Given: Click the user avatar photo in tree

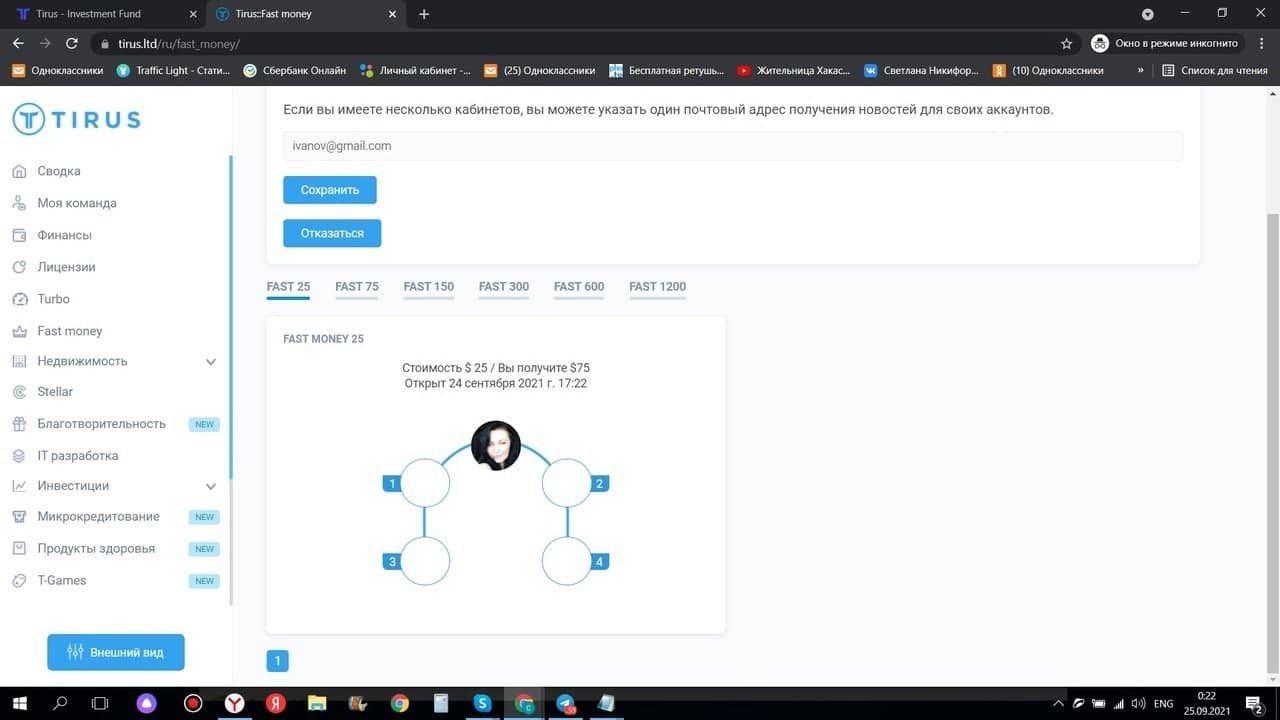Looking at the screenshot, I should pyautogui.click(x=496, y=445).
